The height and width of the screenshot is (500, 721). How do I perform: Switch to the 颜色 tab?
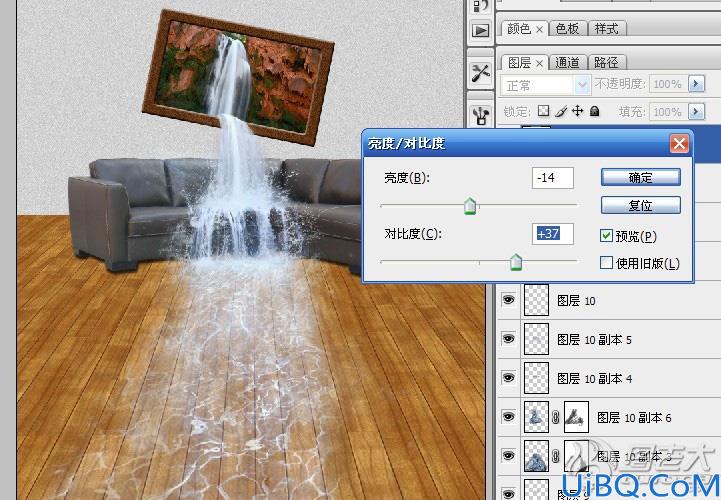[519, 29]
